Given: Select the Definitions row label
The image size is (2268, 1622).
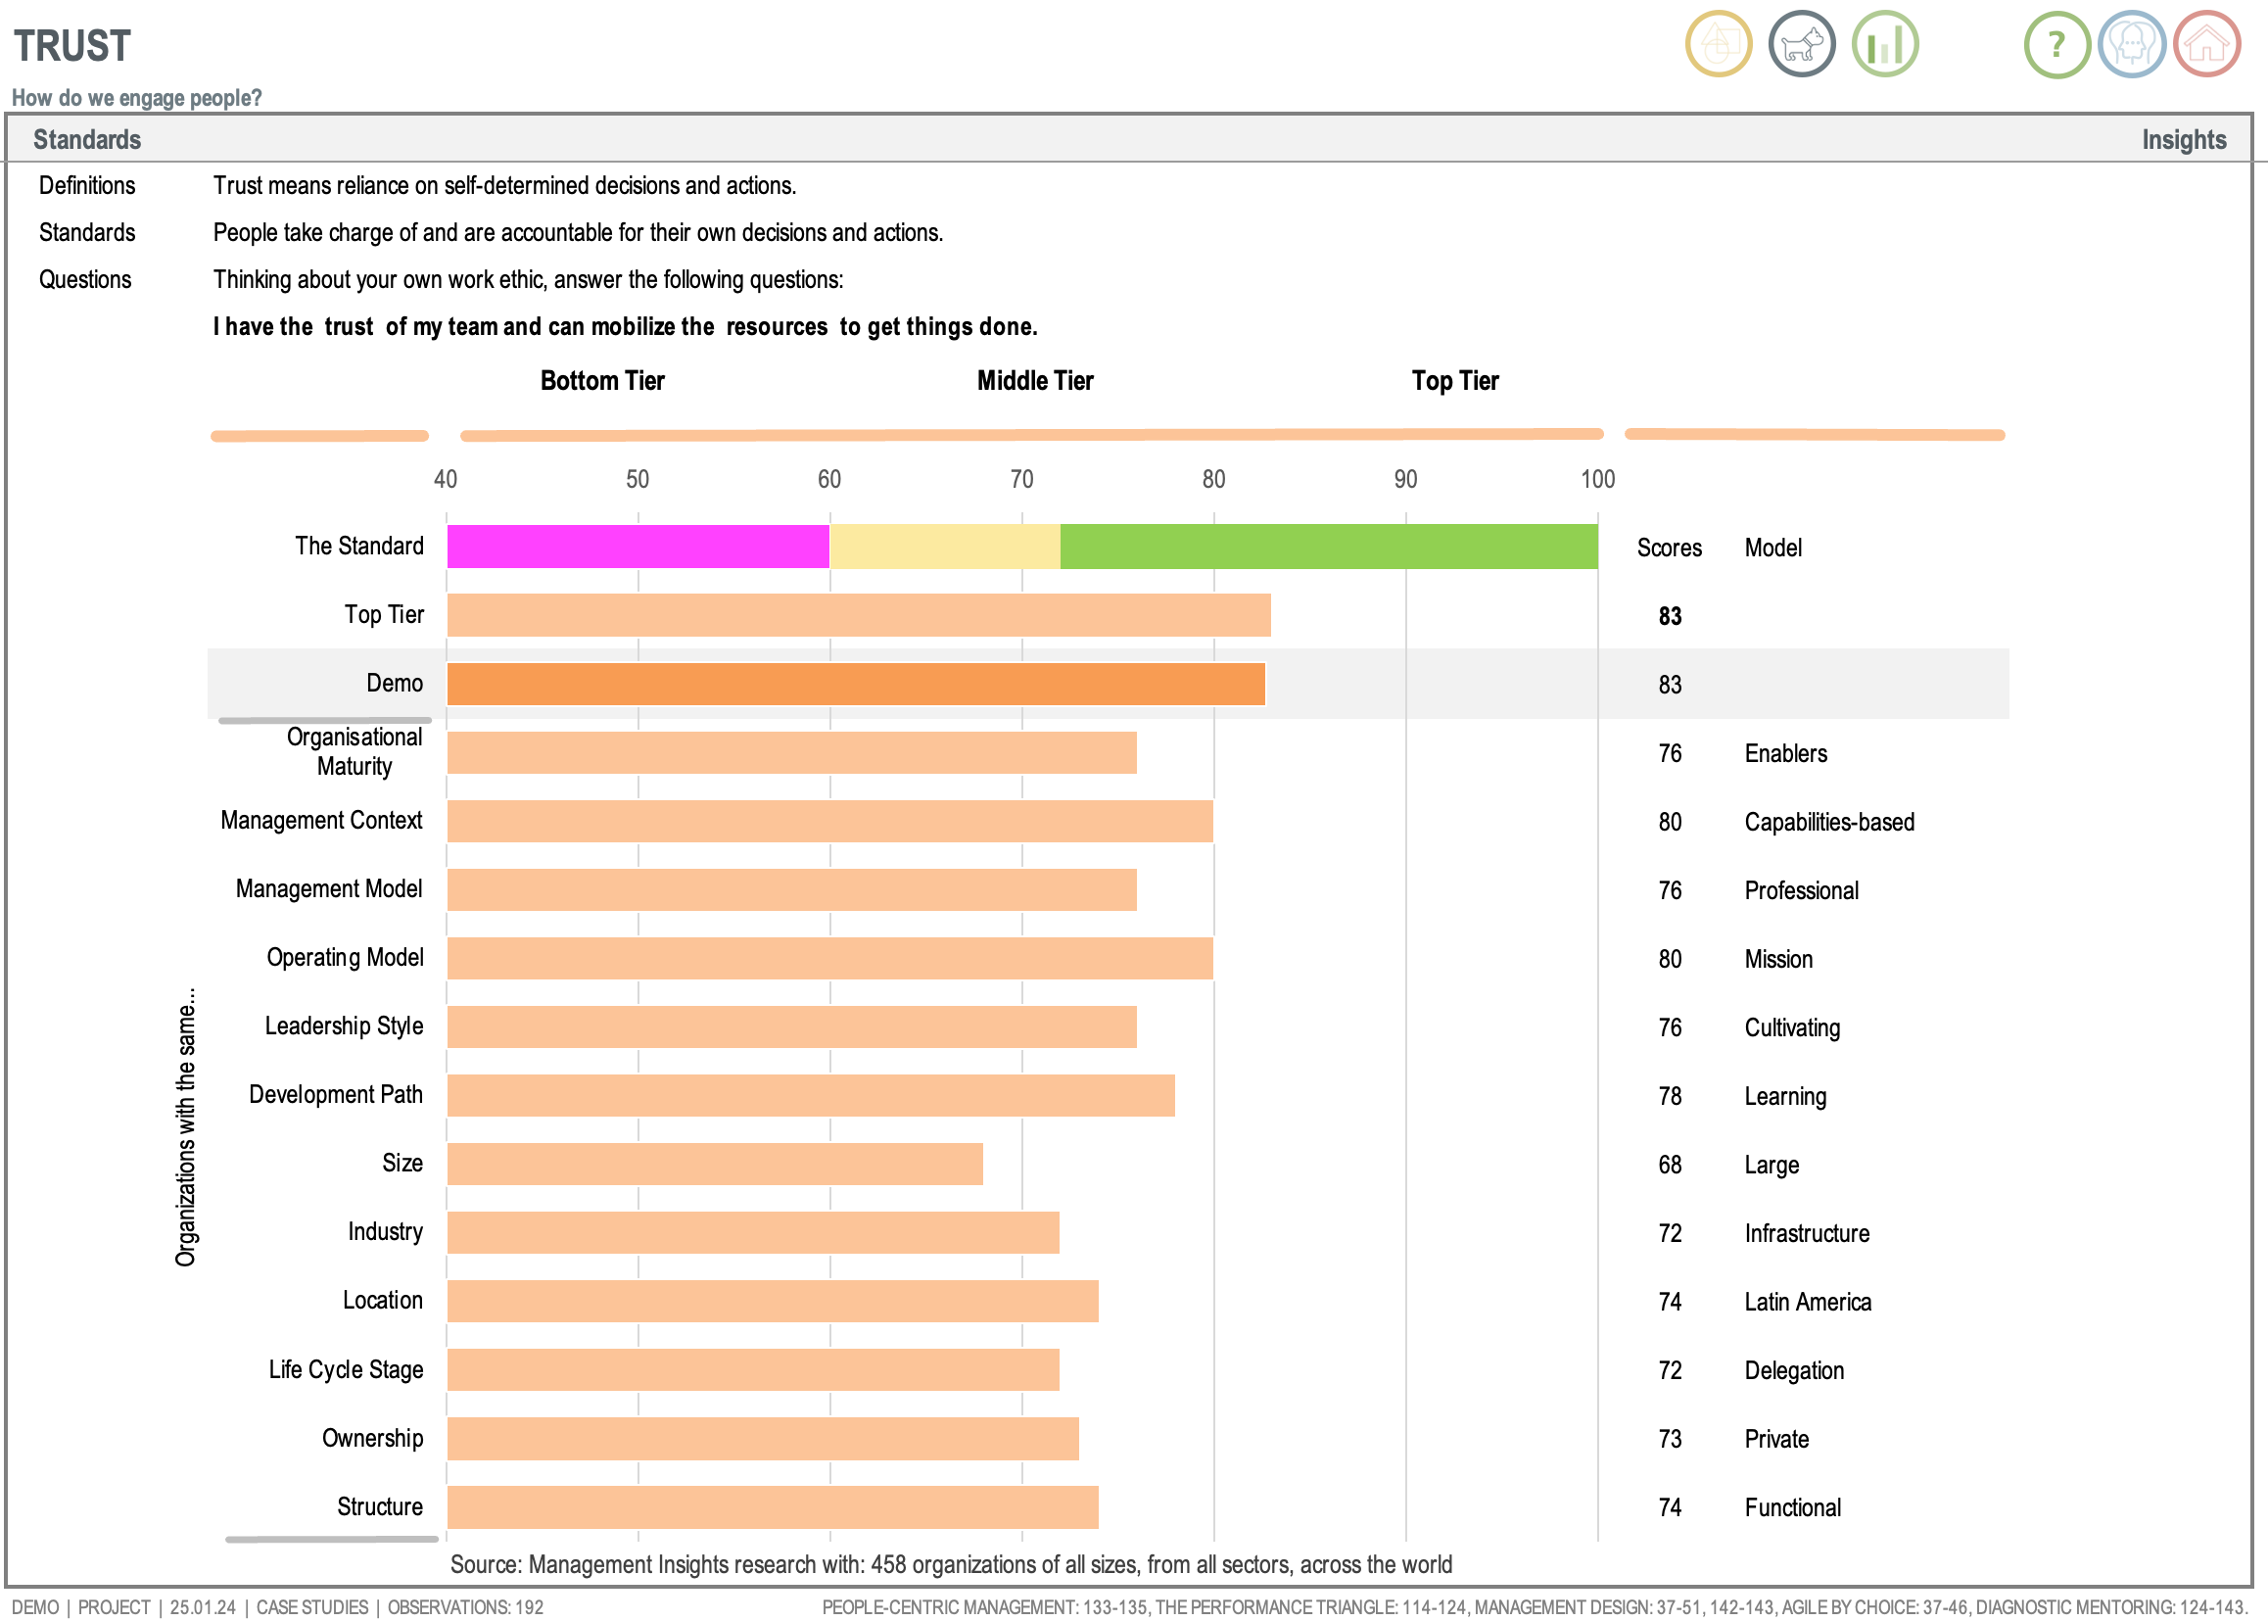Looking at the screenshot, I should (x=87, y=185).
